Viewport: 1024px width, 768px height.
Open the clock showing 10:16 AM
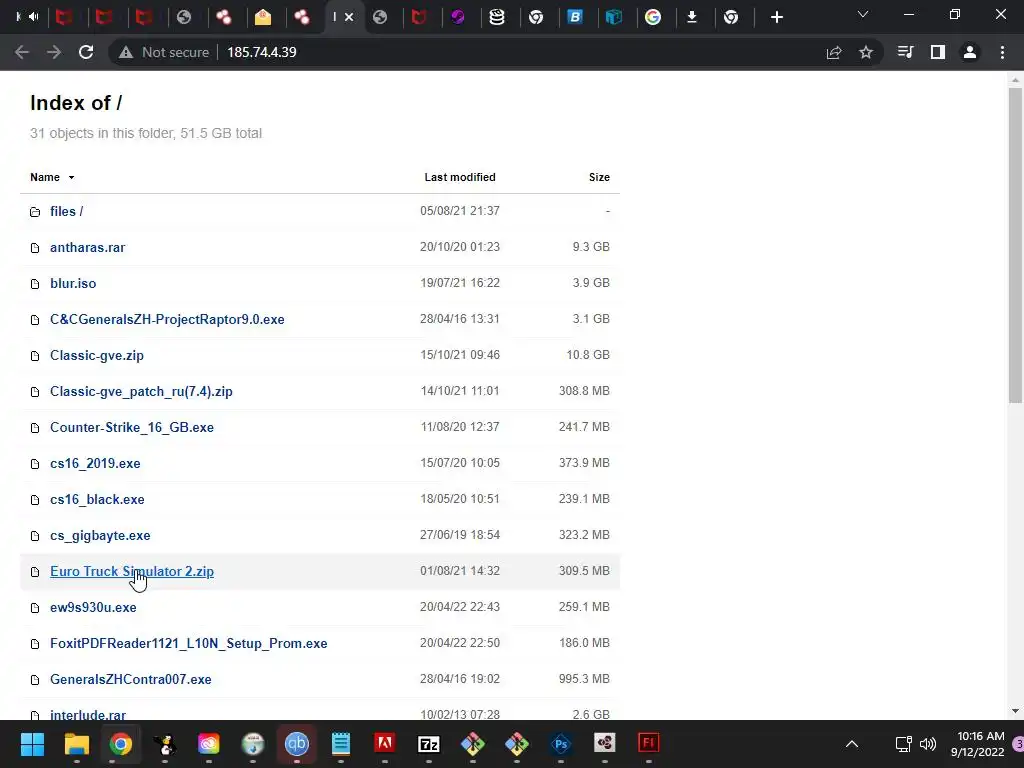tap(977, 744)
